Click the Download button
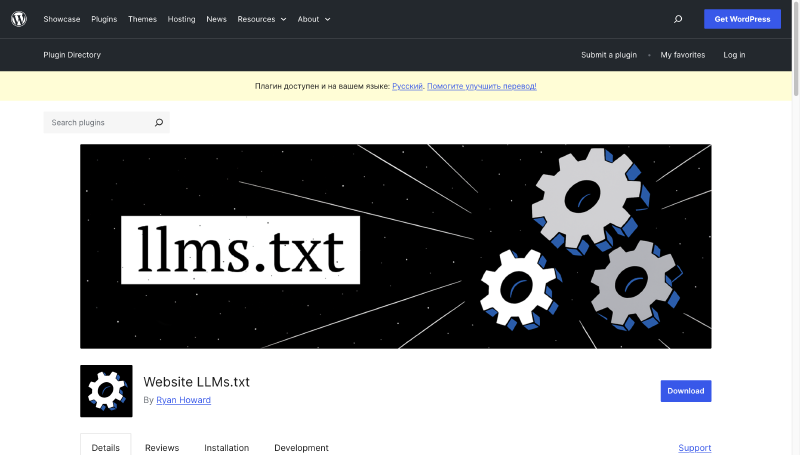Screen dimensions: 800x455 click(x=686, y=391)
